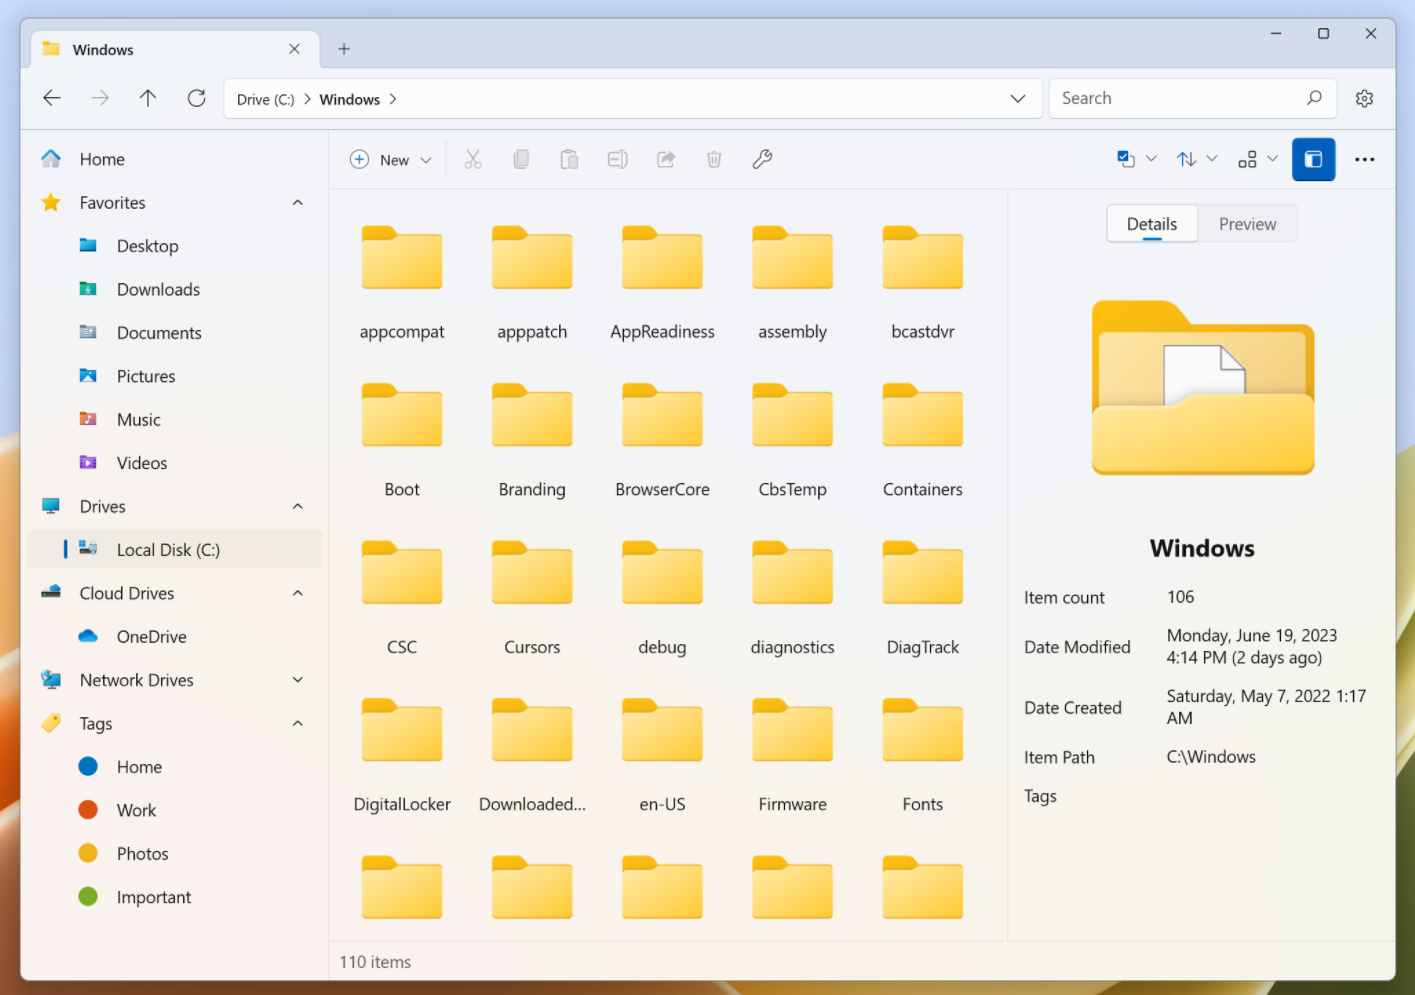Click Windows in breadcrumb path
The image size is (1415, 995).
click(x=349, y=99)
